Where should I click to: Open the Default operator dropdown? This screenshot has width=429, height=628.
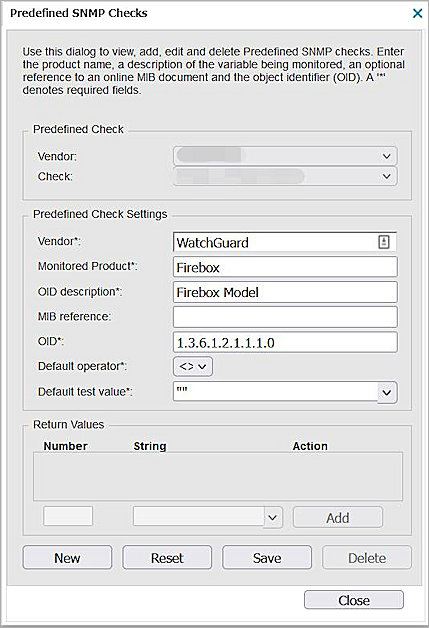pyautogui.click(x=193, y=366)
